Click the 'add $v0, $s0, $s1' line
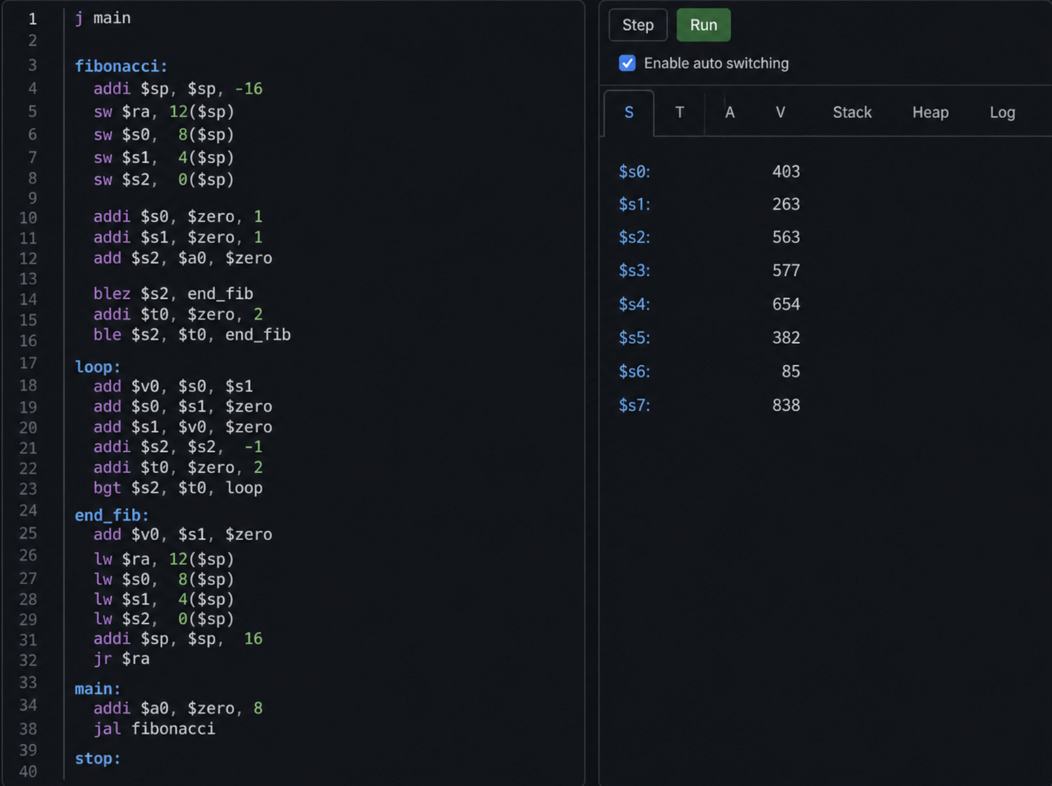 pyautogui.click(x=173, y=386)
